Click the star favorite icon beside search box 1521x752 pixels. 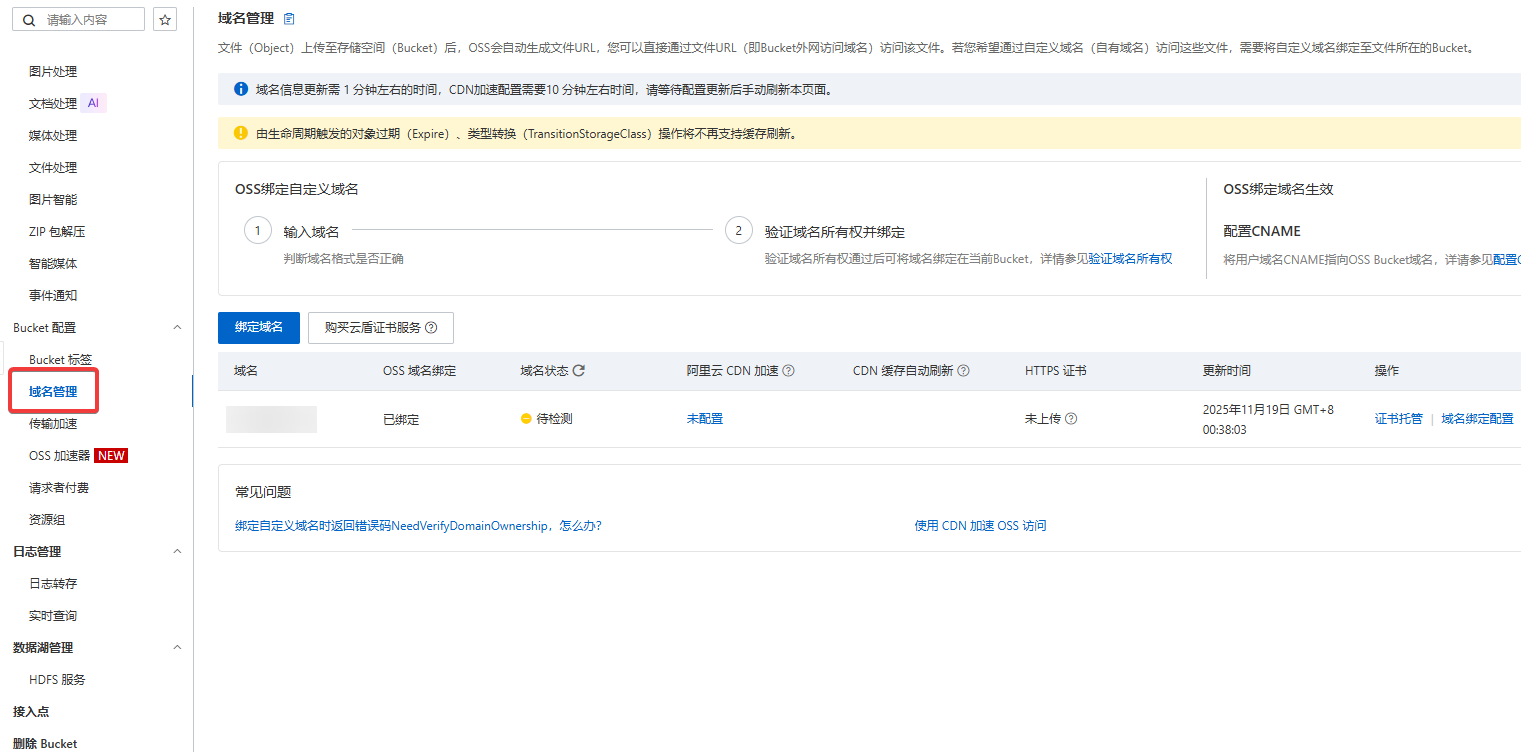tap(164, 19)
